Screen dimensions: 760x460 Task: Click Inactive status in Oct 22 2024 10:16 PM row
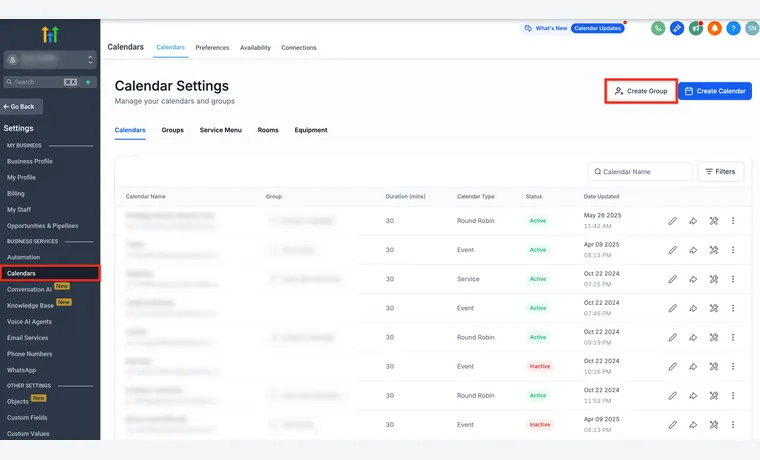click(x=539, y=366)
